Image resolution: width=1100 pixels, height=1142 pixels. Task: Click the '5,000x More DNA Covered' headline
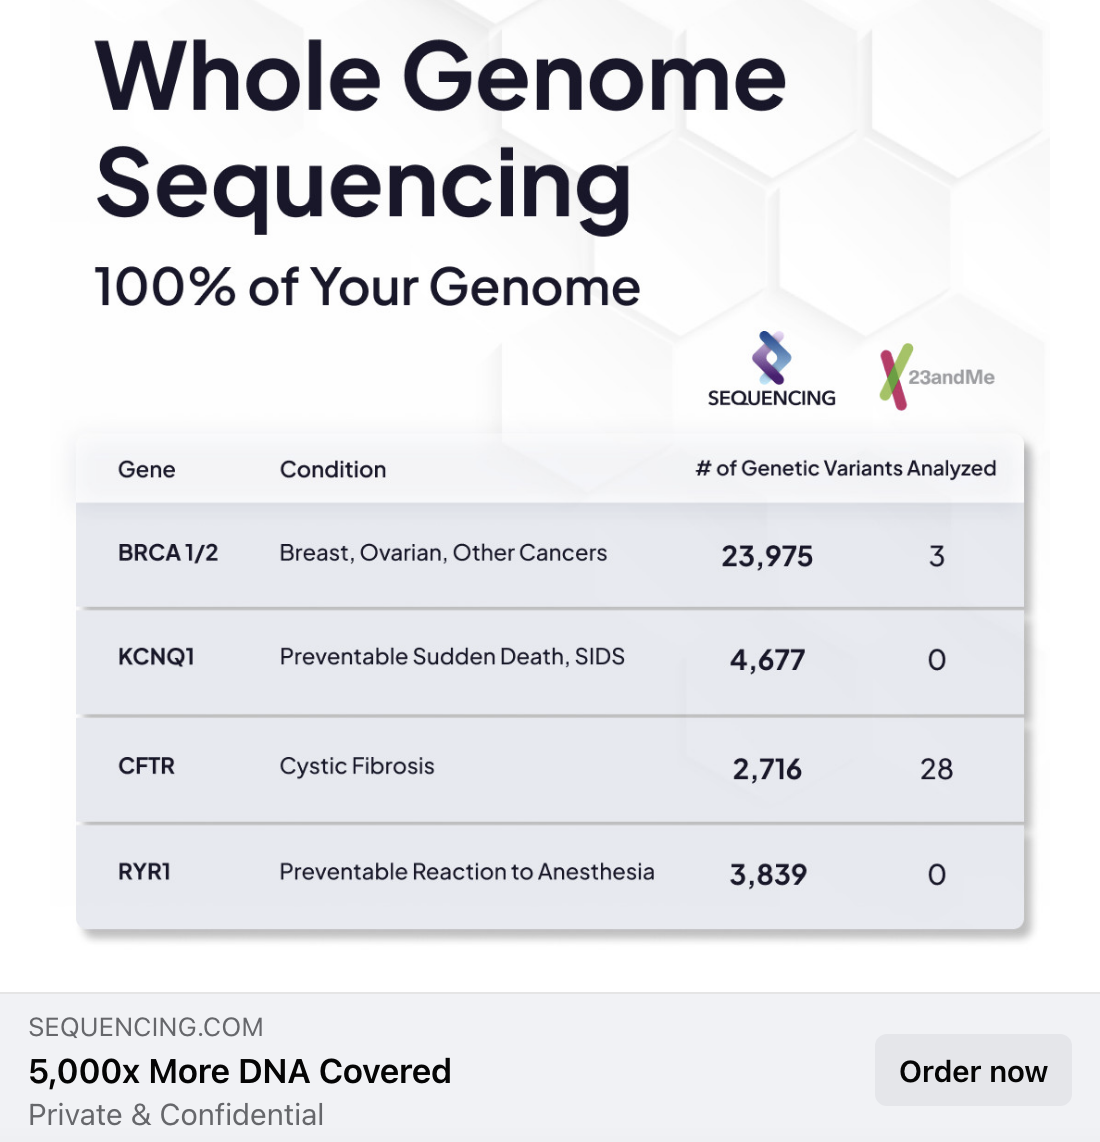click(240, 1071)
